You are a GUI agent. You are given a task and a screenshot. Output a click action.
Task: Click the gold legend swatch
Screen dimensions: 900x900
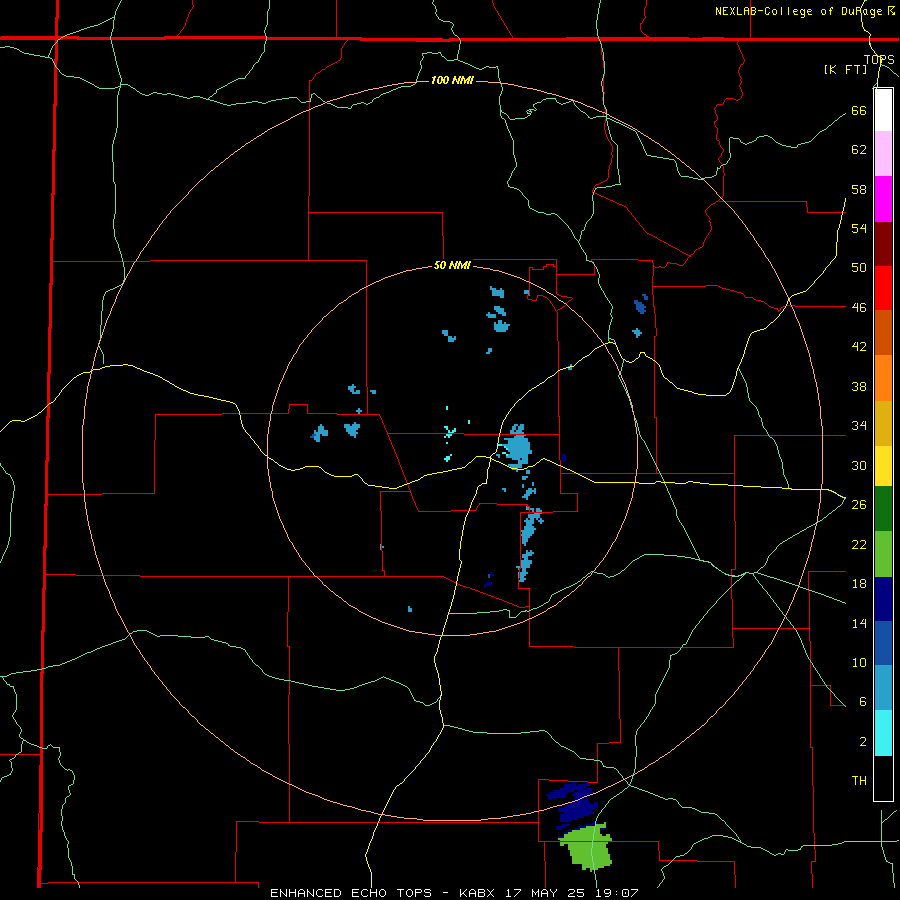click(883, 423)
